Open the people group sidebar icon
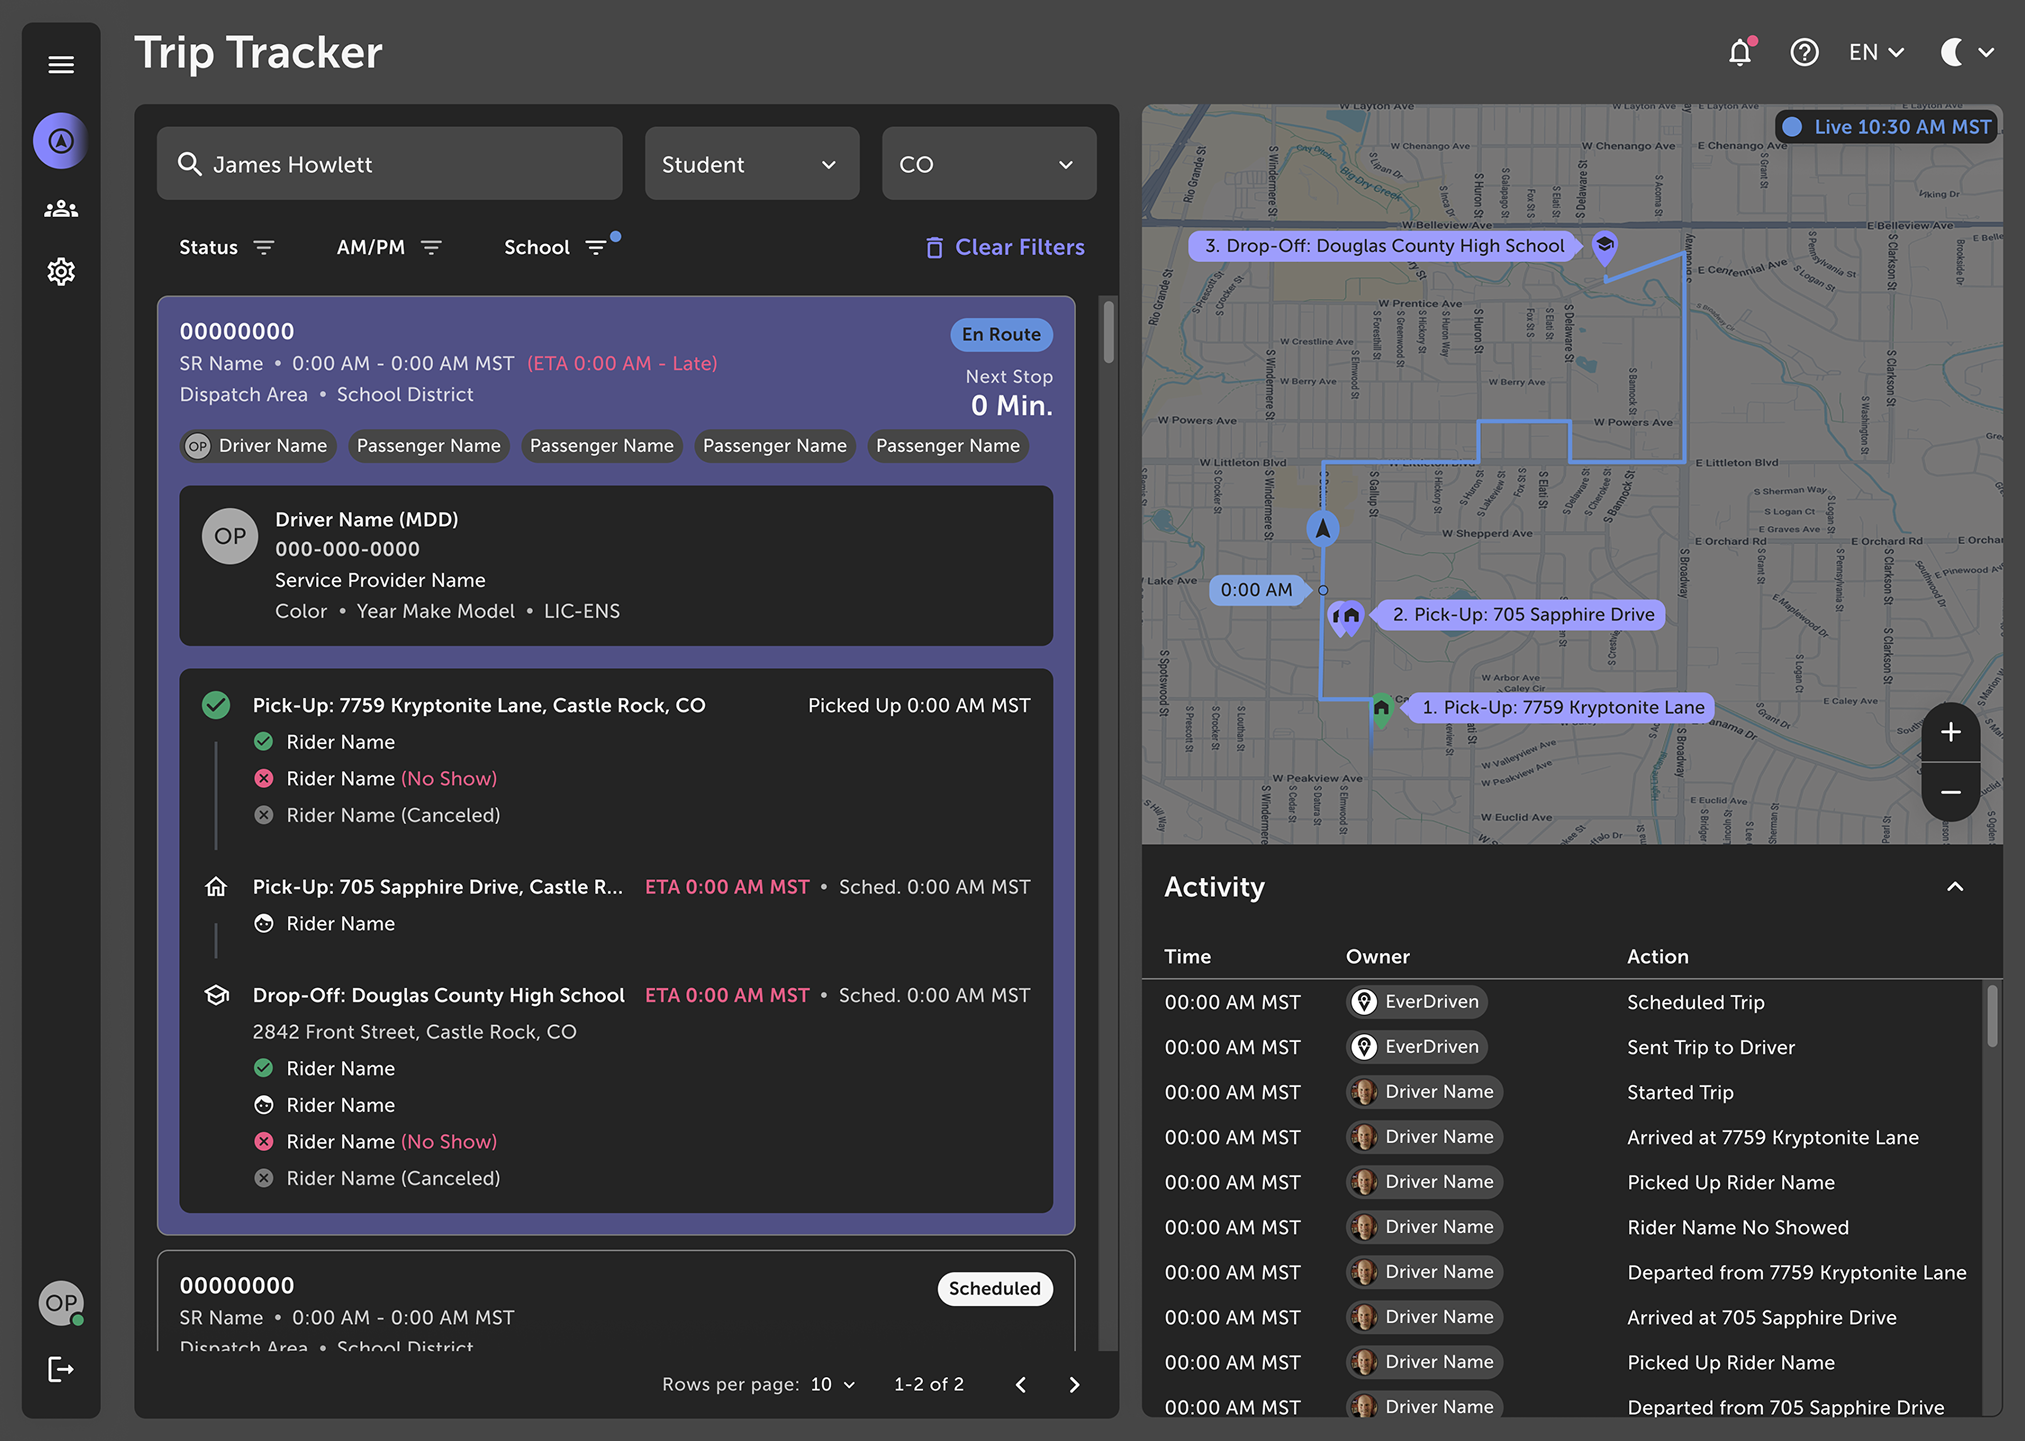Viewport: 2025px width, 1442px height. (61, 209)
